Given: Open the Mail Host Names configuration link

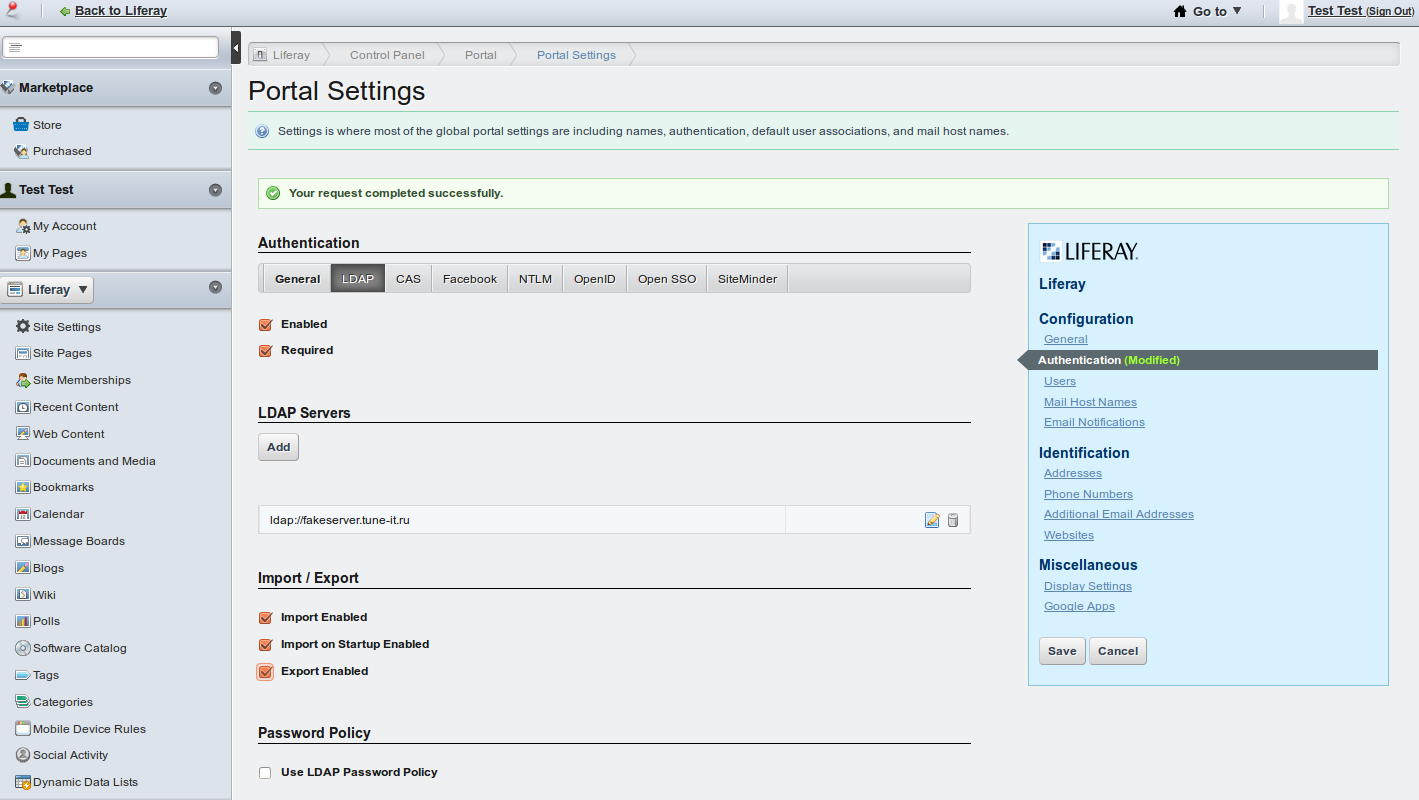Looking at the screenshot, I should (1090, 402).
